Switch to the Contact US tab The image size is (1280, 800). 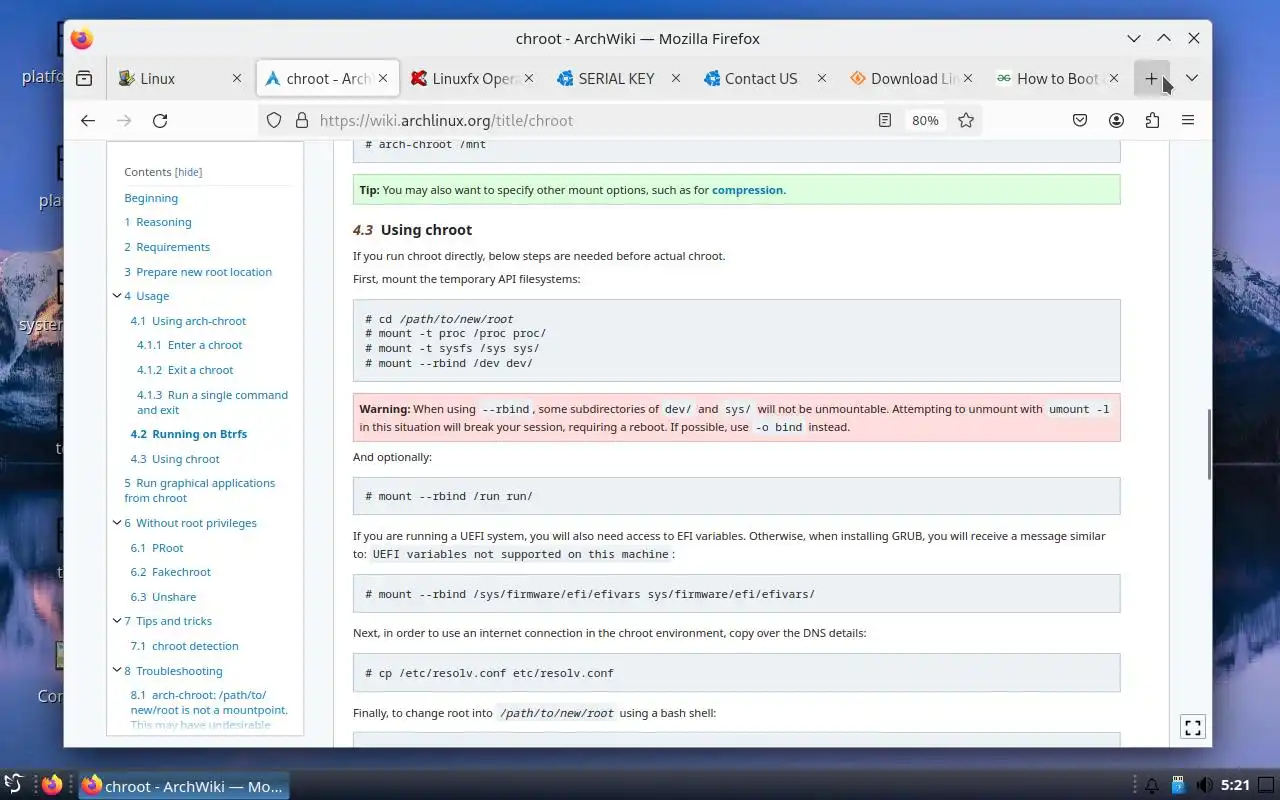tap(766, 78)
